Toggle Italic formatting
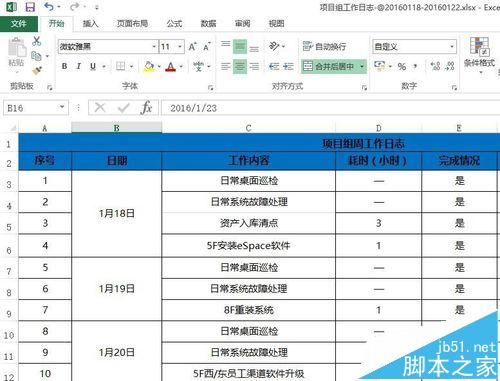The height and width of the screenshot is (381, 500). [79, 66]
